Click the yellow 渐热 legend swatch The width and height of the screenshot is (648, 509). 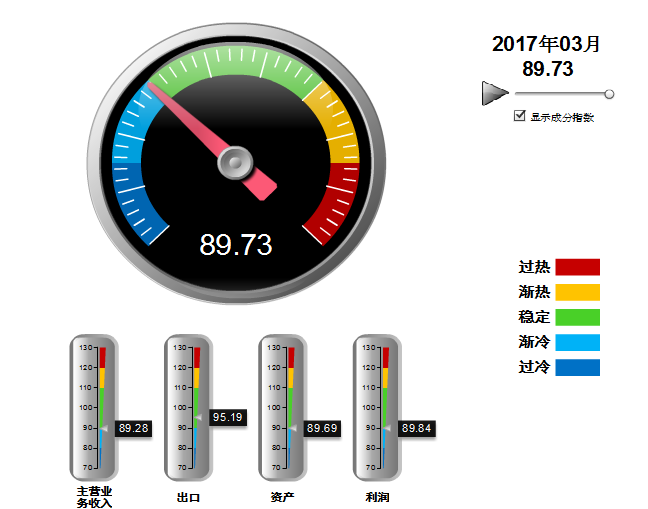click(577, 292)
